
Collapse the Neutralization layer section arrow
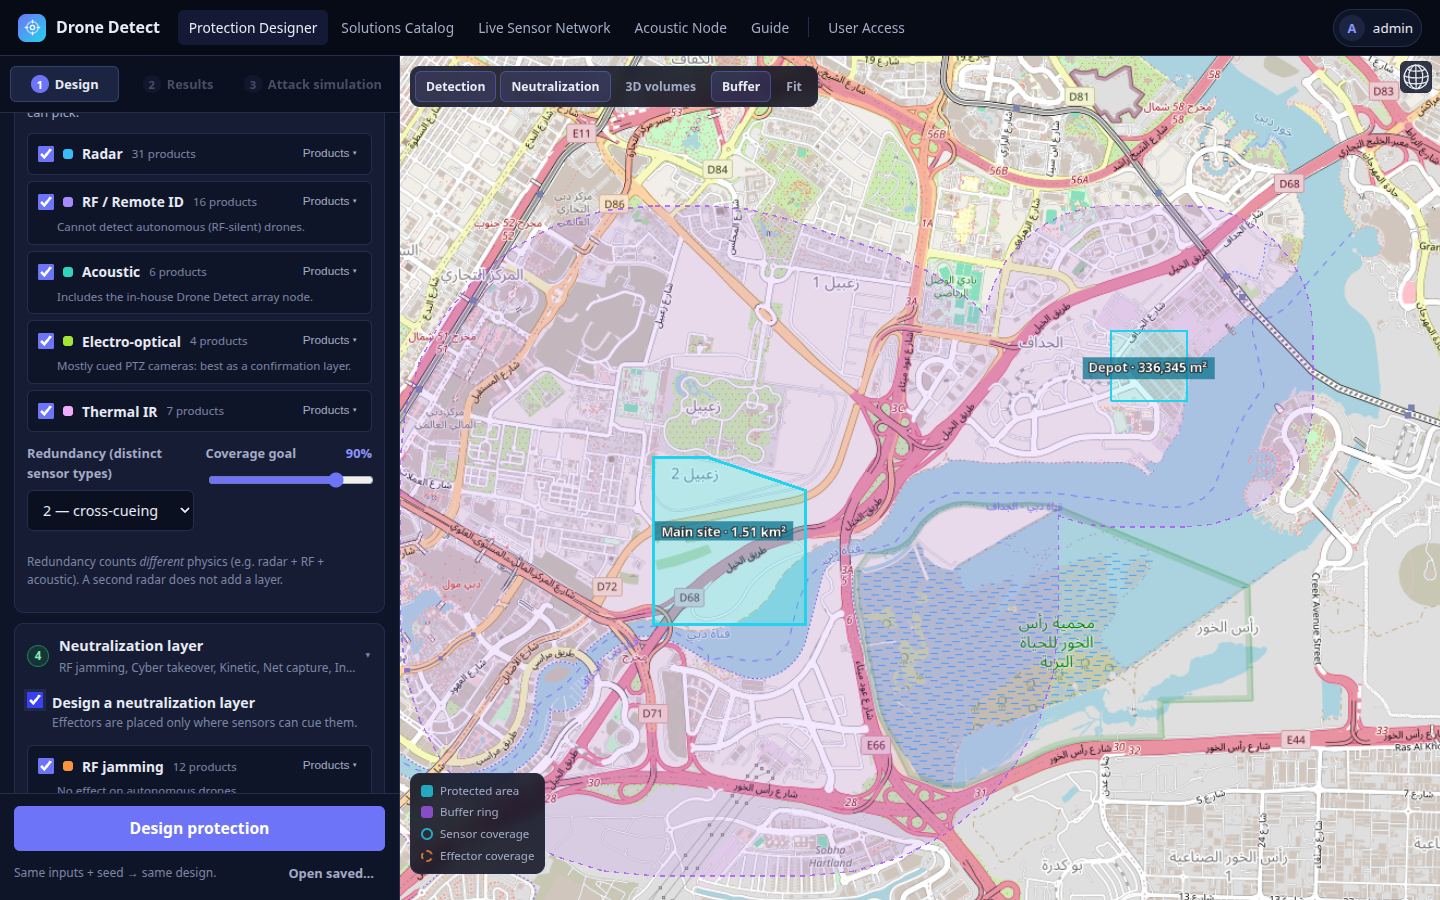[x=367, y=656]
